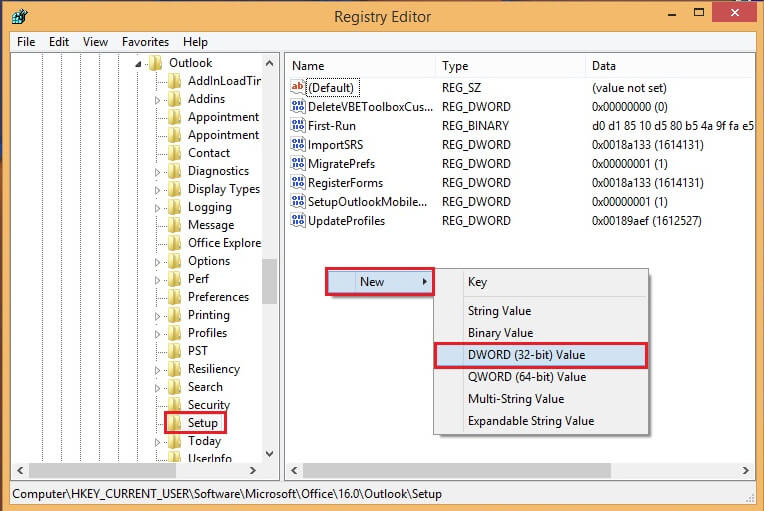This screenshot has height=511, width=764.
Task: Click the DeleteVBEToolboxCus... DWORD icon
Action: [298, 107]
